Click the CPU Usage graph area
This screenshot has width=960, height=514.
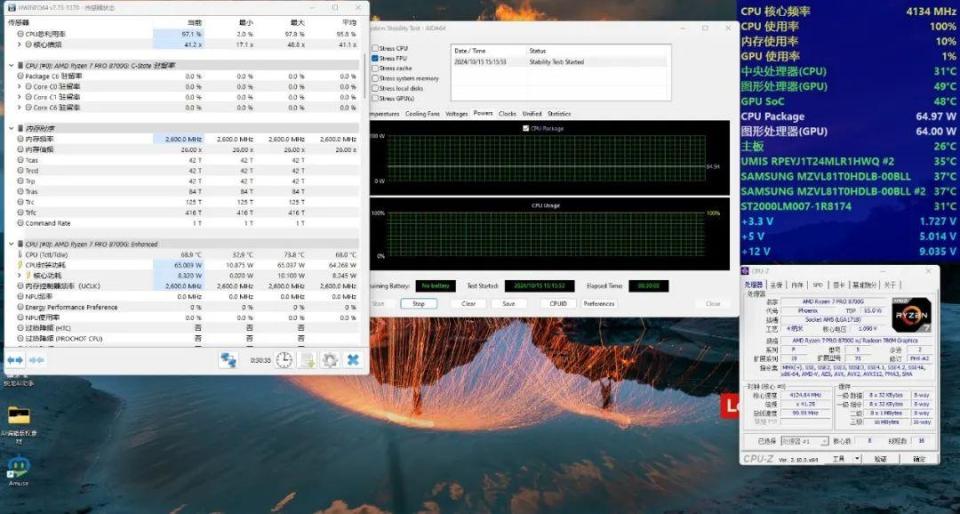pyautogui.click(x=545, y=241)
